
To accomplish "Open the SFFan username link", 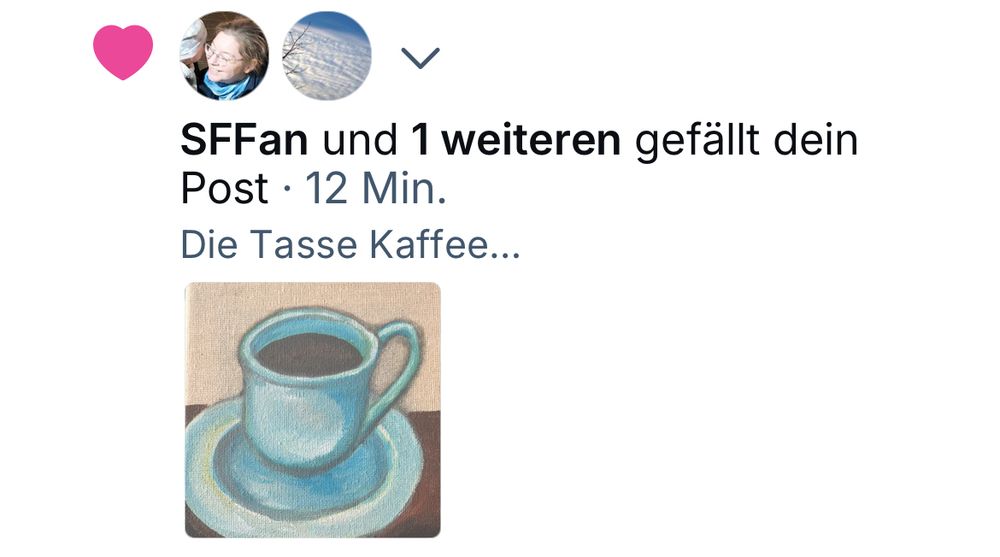I will pyautogui.click(x=244, y=140).
